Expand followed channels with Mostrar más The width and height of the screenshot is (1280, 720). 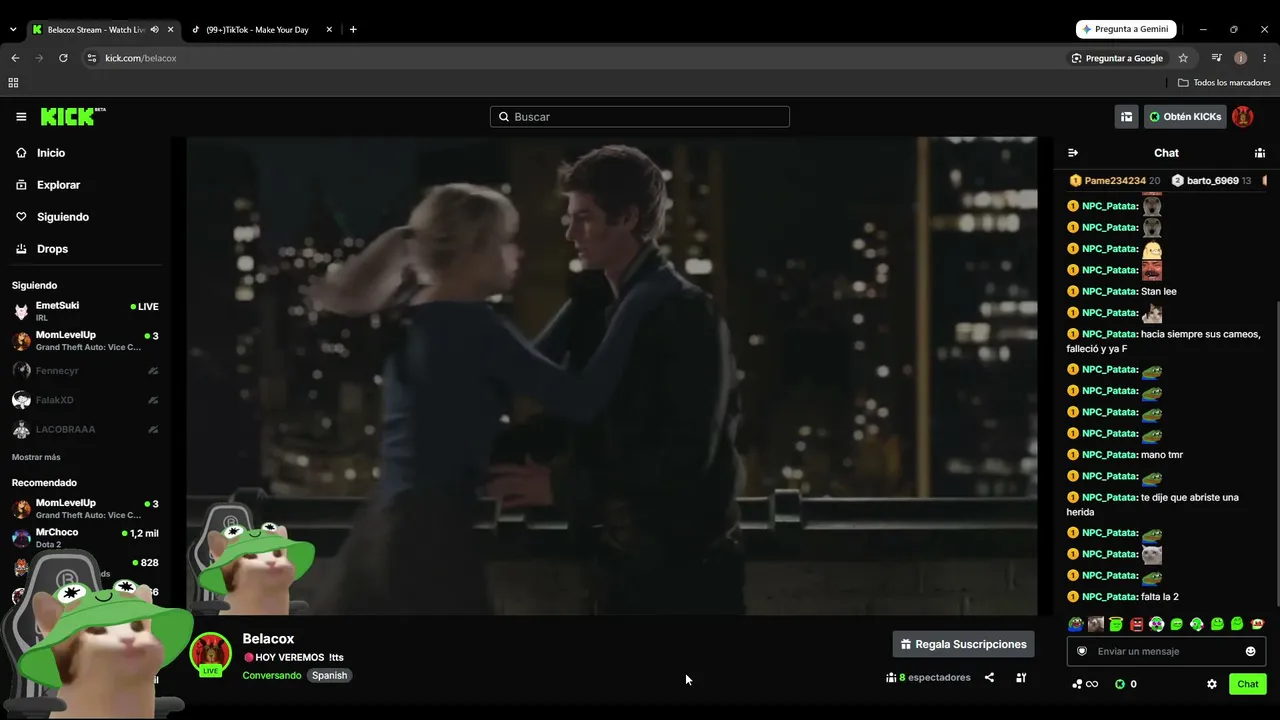click(x=36, y=457)
